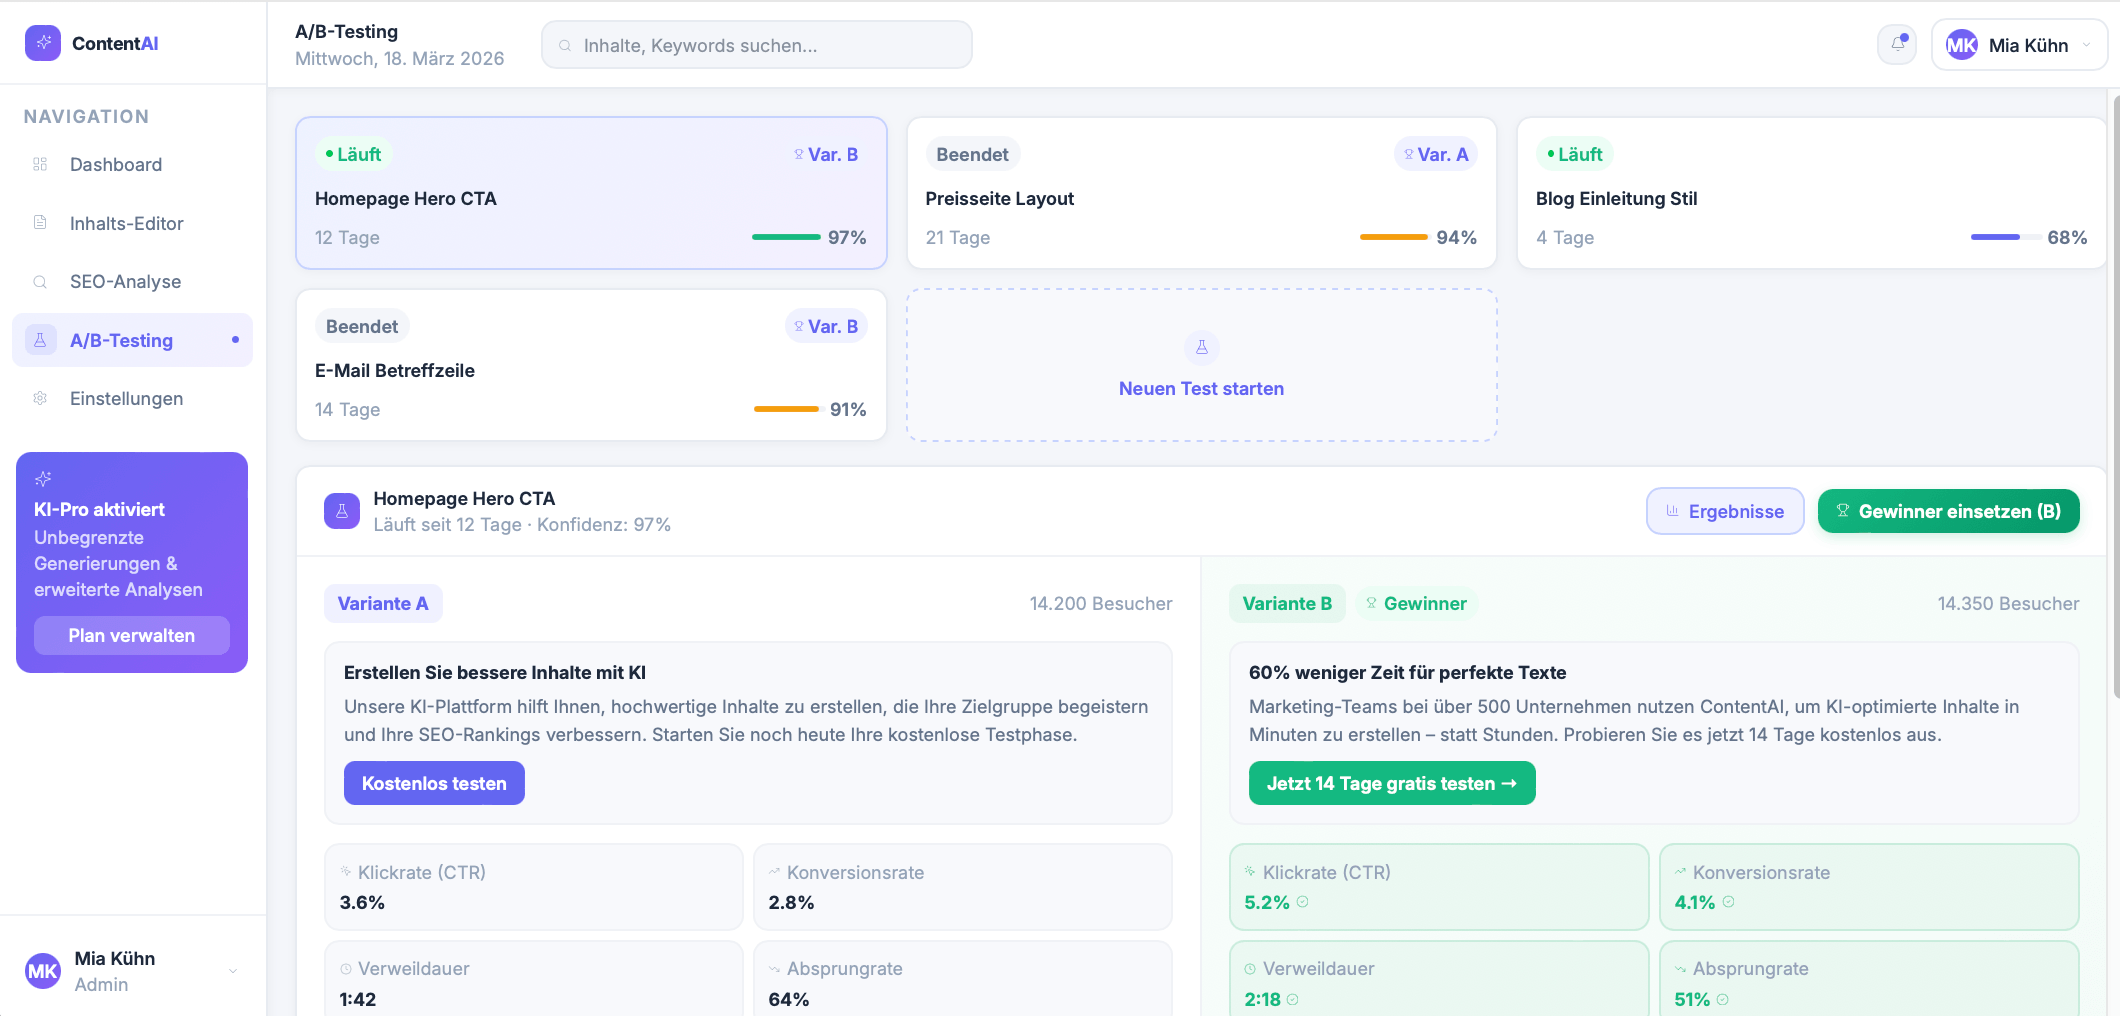Click the ContentAI logo icon

coord(43,43)
